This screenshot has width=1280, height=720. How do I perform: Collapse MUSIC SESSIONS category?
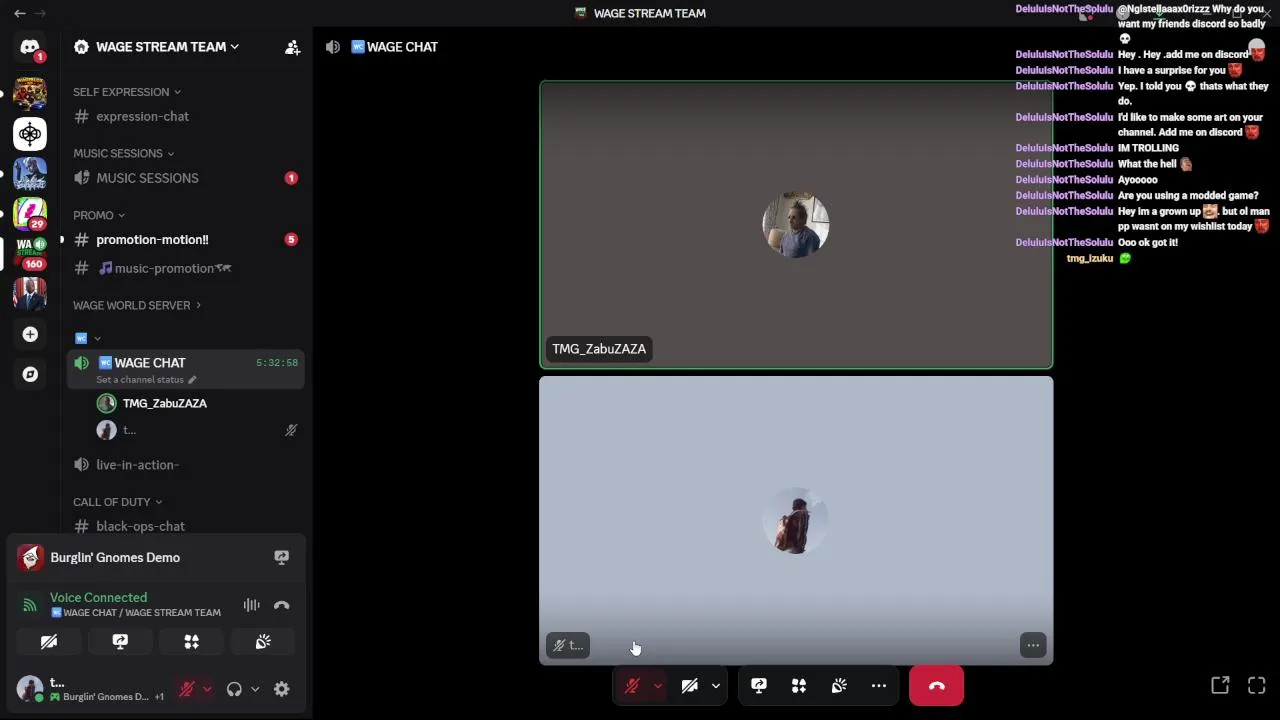(124, 153)
